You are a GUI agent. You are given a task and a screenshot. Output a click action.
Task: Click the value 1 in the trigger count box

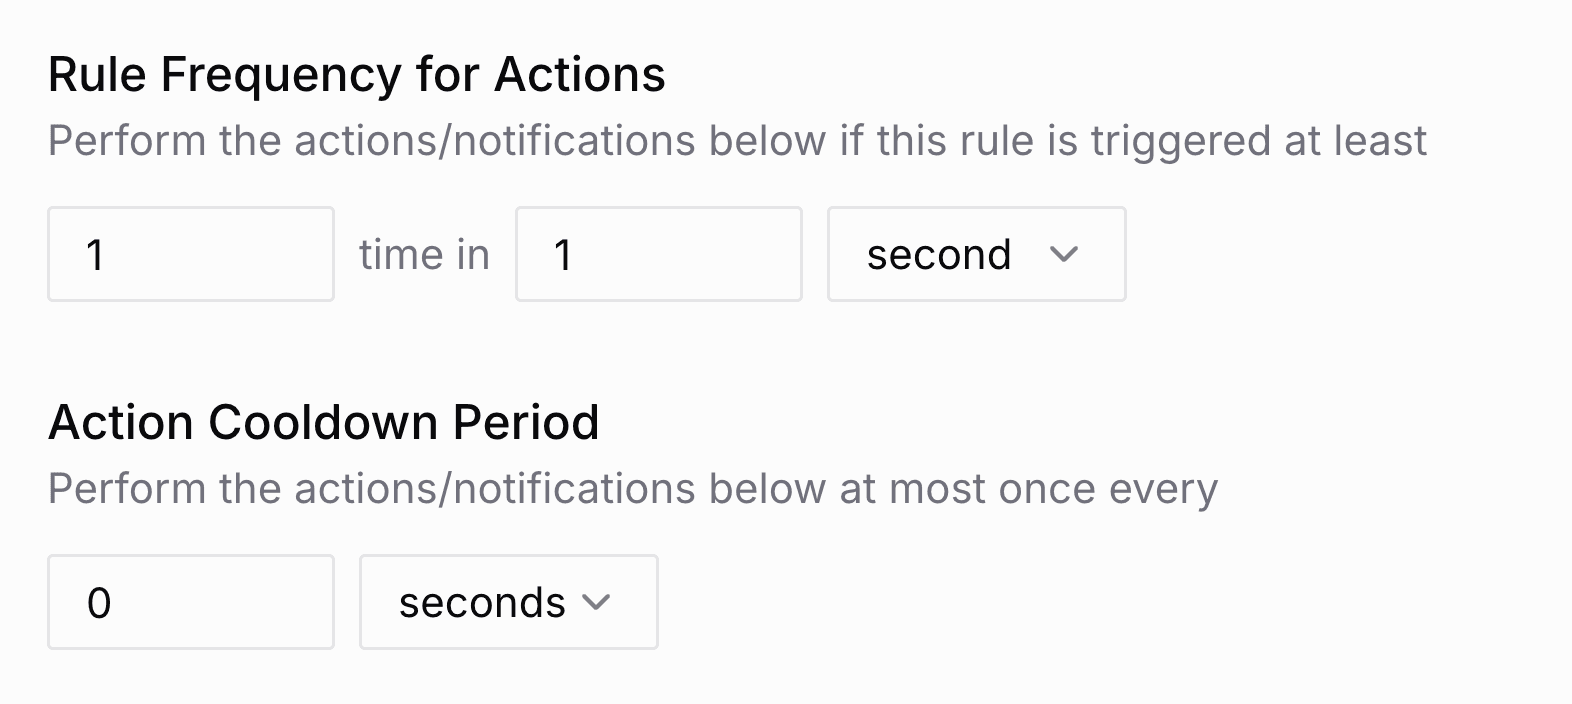pyautogui.click(x=96, y=255)
